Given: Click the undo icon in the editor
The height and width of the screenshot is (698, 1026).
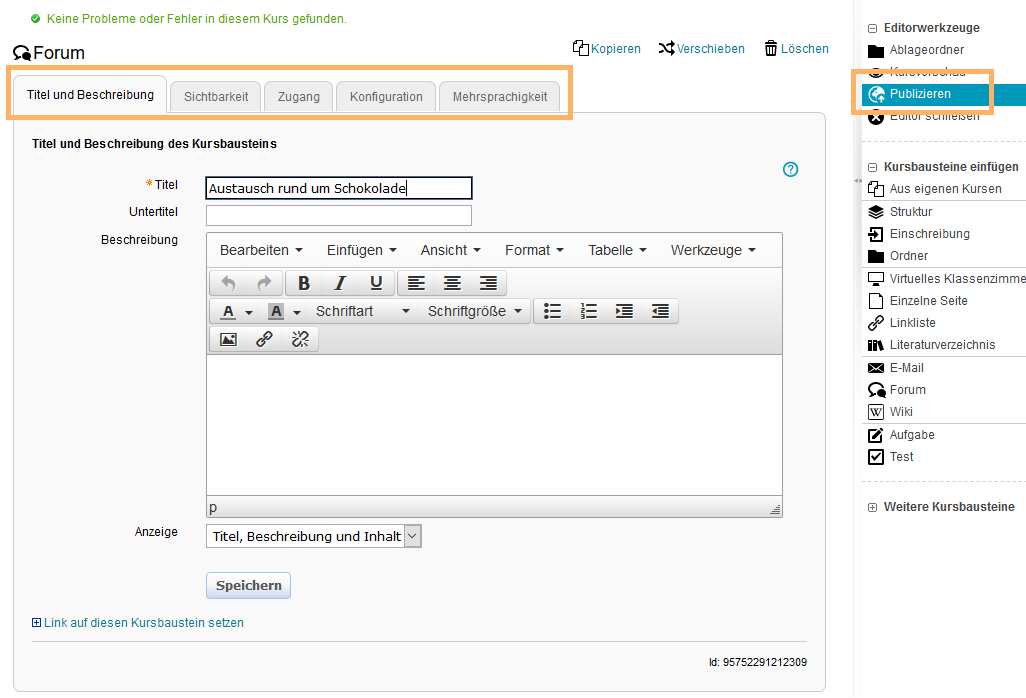Looking at the screenshot, I should [x=228, y=283].
